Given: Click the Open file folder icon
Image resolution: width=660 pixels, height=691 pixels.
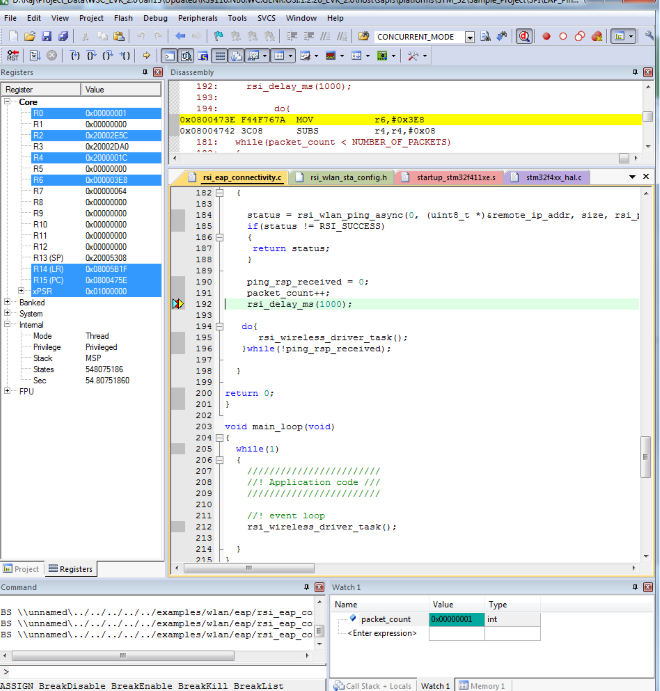Looking at the screenshot, I should [x=28, y=36].
